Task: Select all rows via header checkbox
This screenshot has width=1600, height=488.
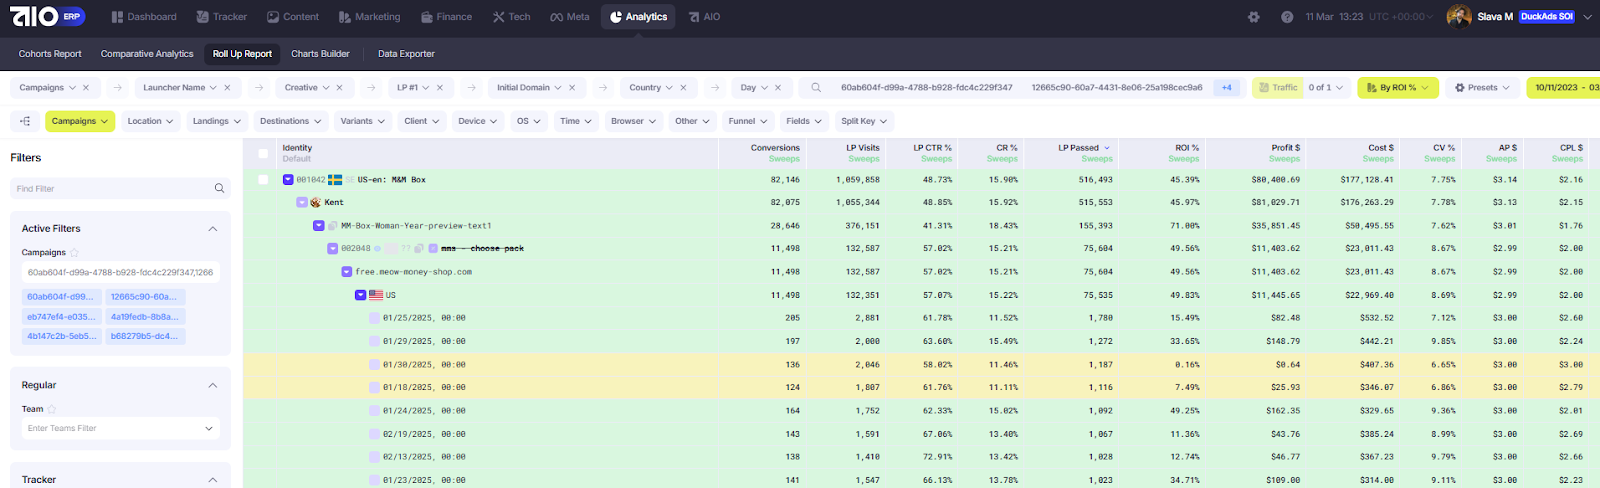Action: 263,153
